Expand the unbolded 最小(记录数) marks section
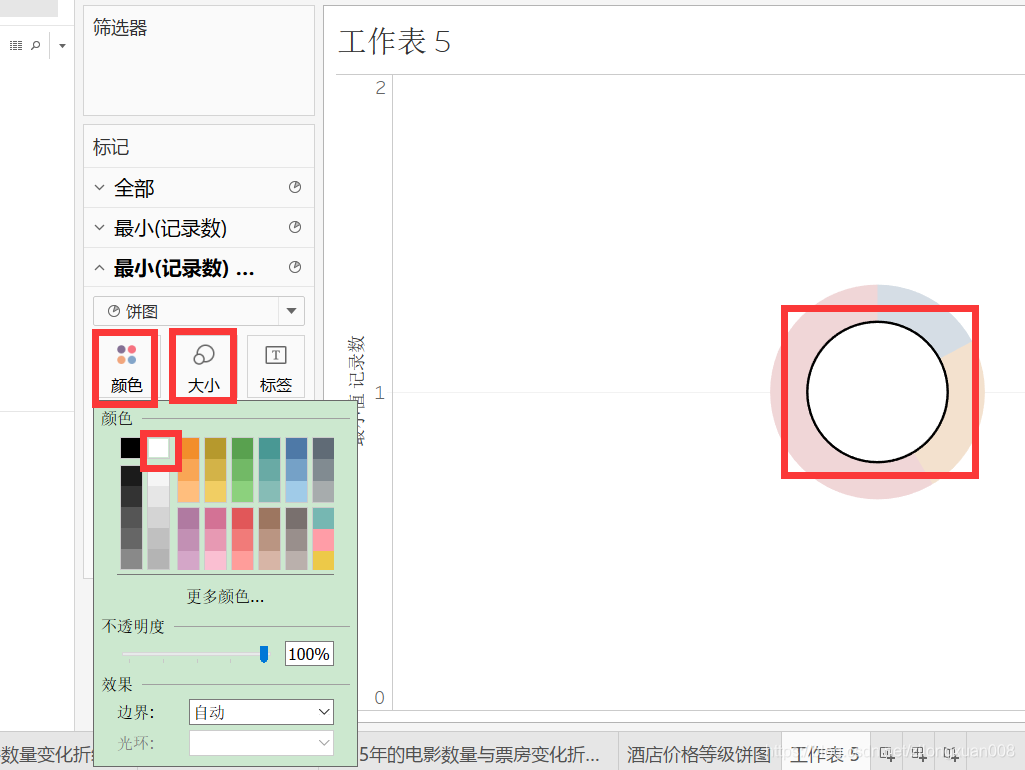 pos(99,227)
